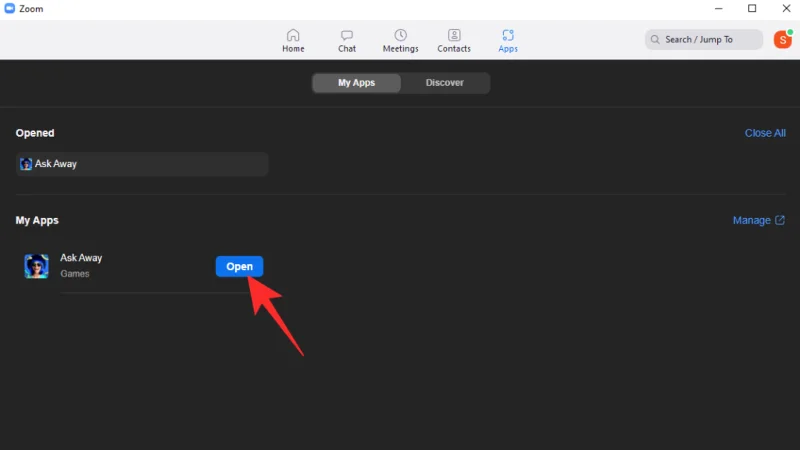Viewport: 800px width, 450px height.
Task: Switch to the My Apps tab
Action: 356,83
